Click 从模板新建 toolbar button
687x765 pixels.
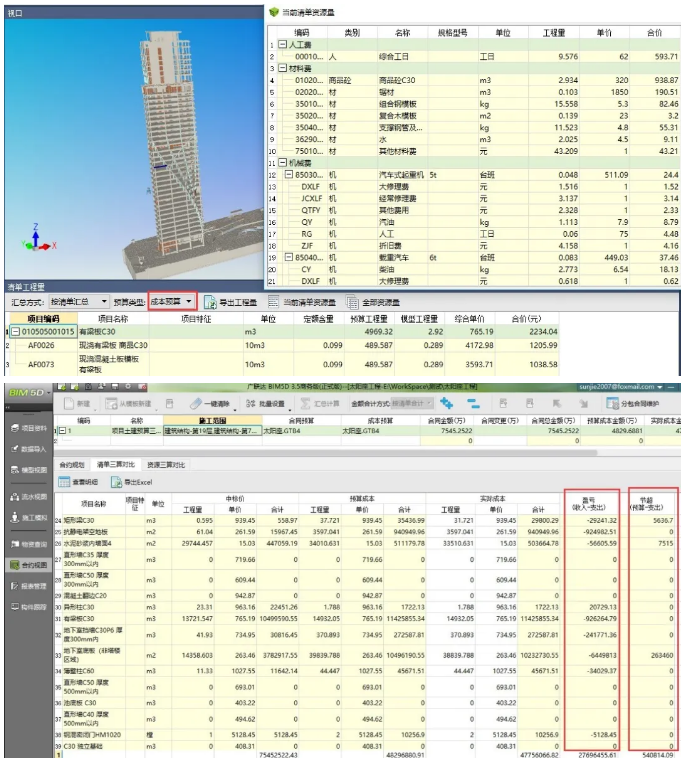[x=128, y=403]
